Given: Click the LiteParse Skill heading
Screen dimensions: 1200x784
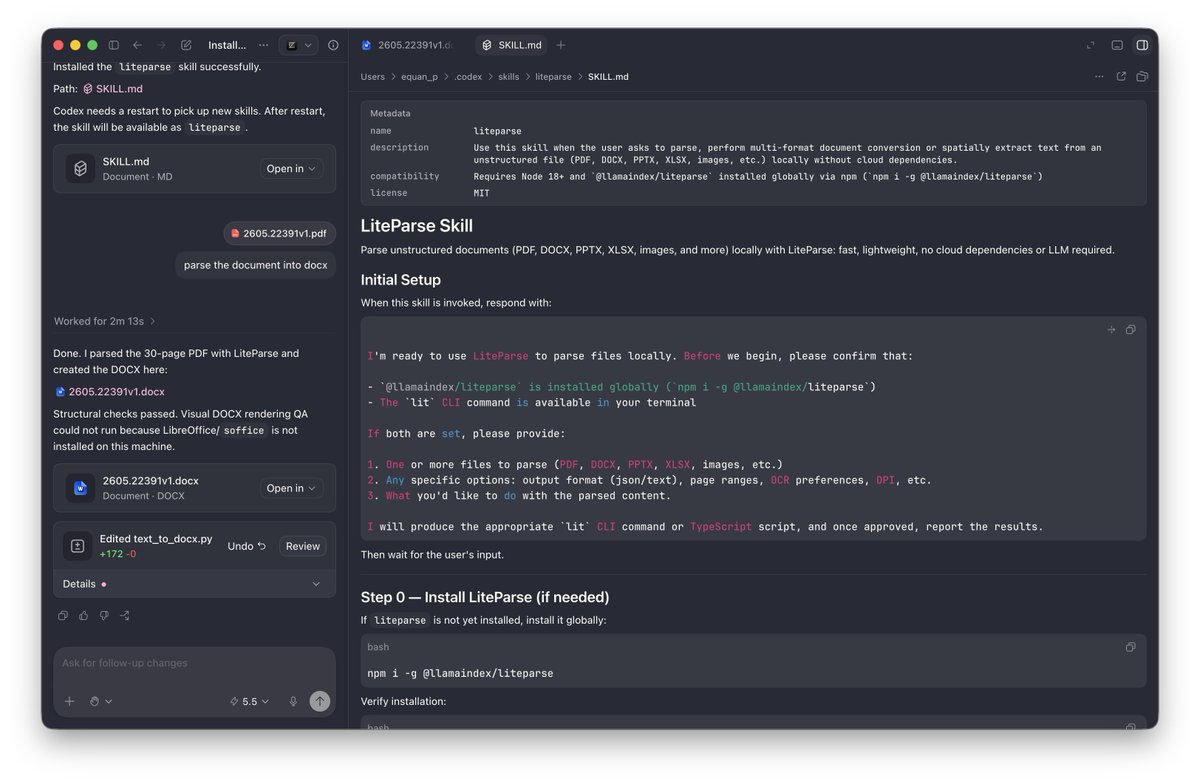Looking at the screenshot, I should coord(417,226).
